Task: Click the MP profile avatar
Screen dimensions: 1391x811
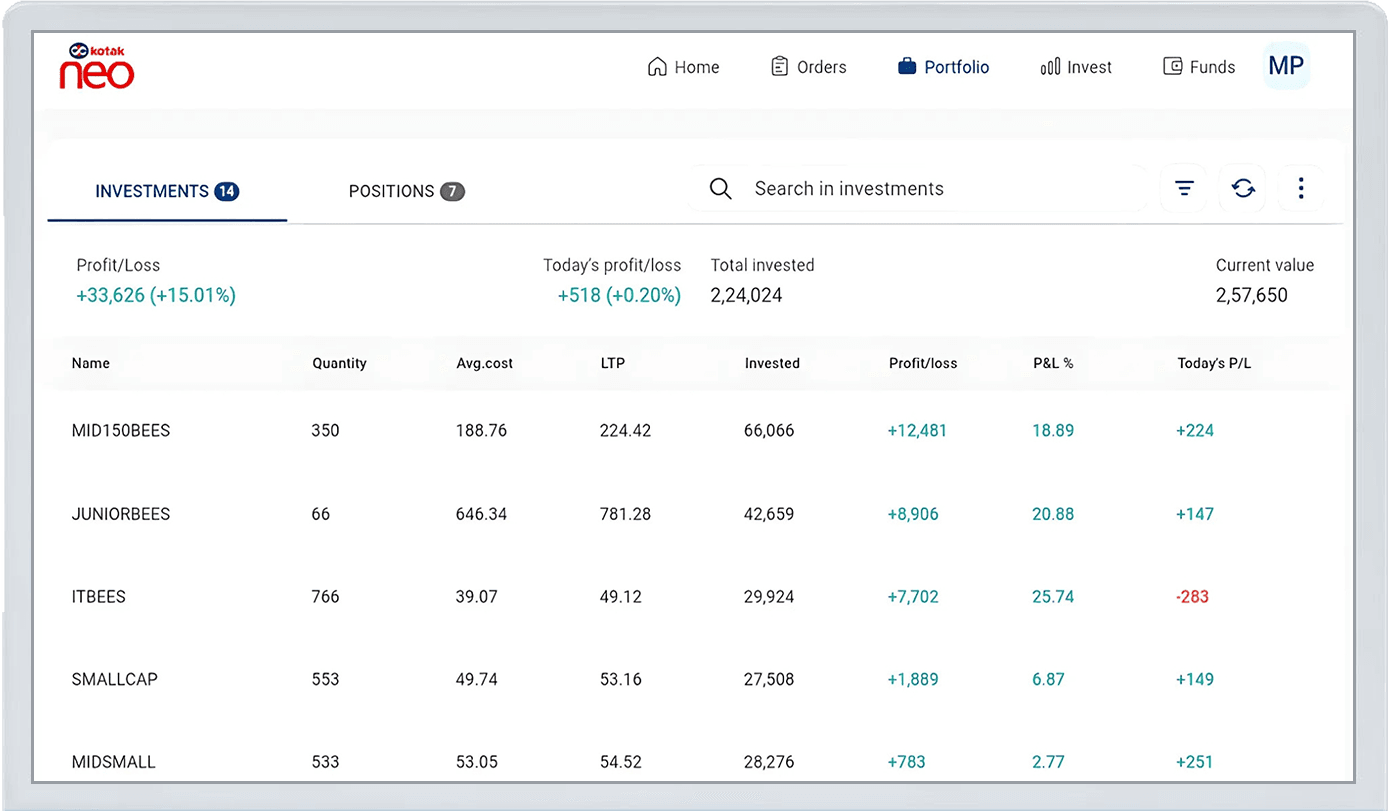Action: point(1285,66)
